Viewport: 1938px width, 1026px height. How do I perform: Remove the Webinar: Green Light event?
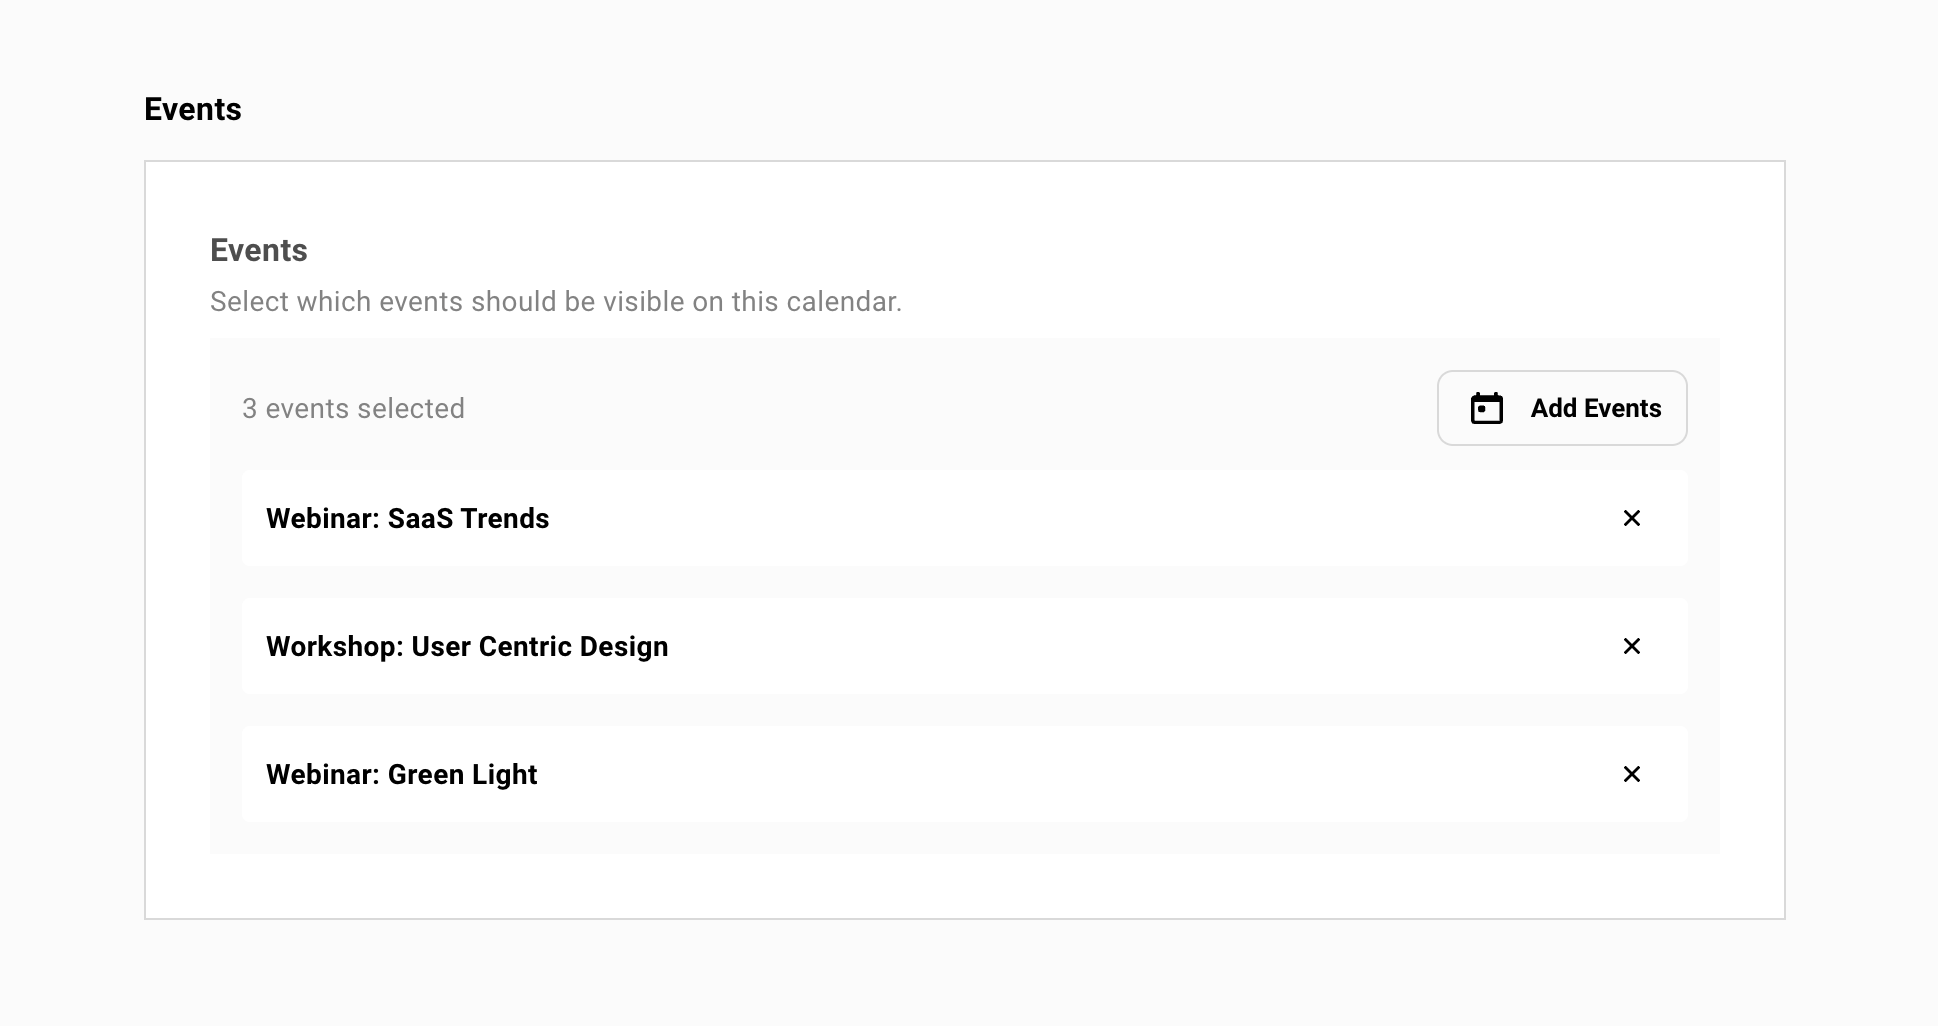1632,774
